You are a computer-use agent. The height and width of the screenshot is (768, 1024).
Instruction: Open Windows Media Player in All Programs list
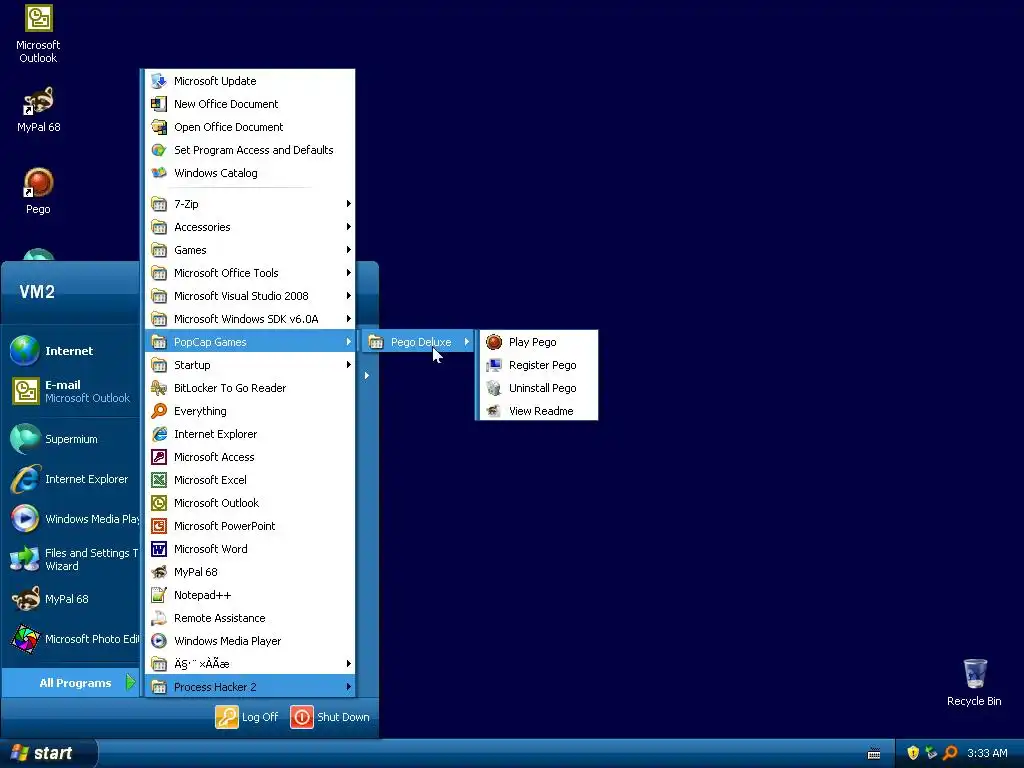point(250,641)
